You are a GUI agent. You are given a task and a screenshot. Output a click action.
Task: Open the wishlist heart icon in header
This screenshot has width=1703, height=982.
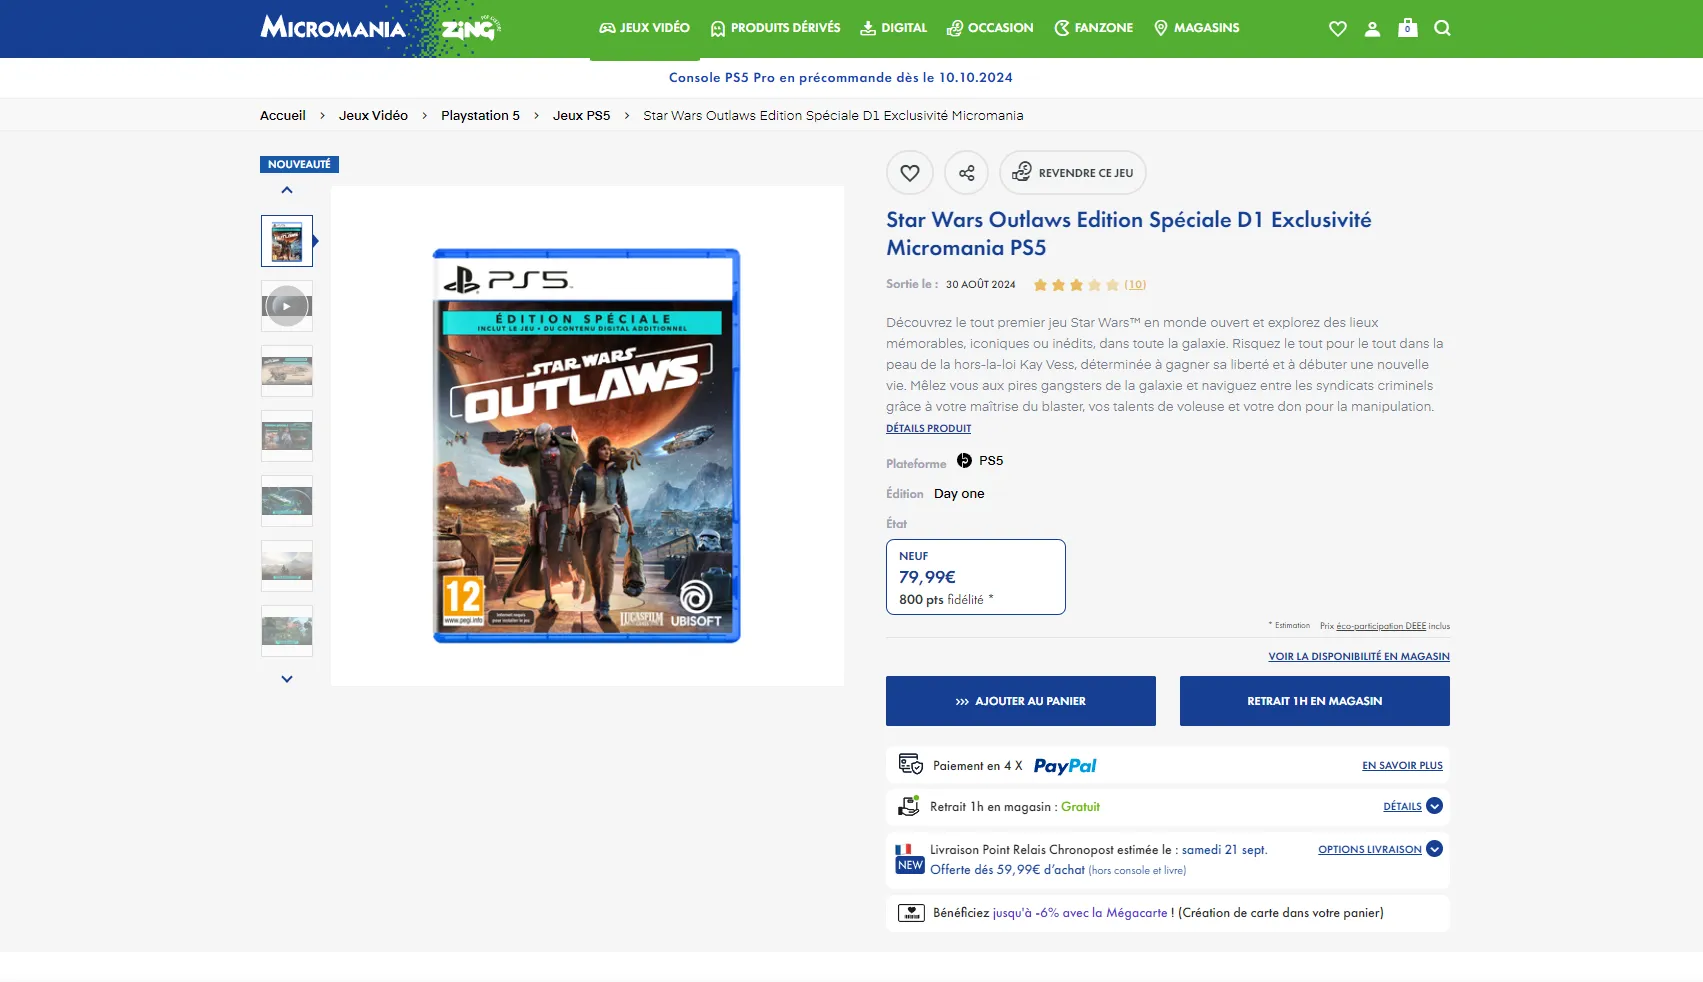1337,29
